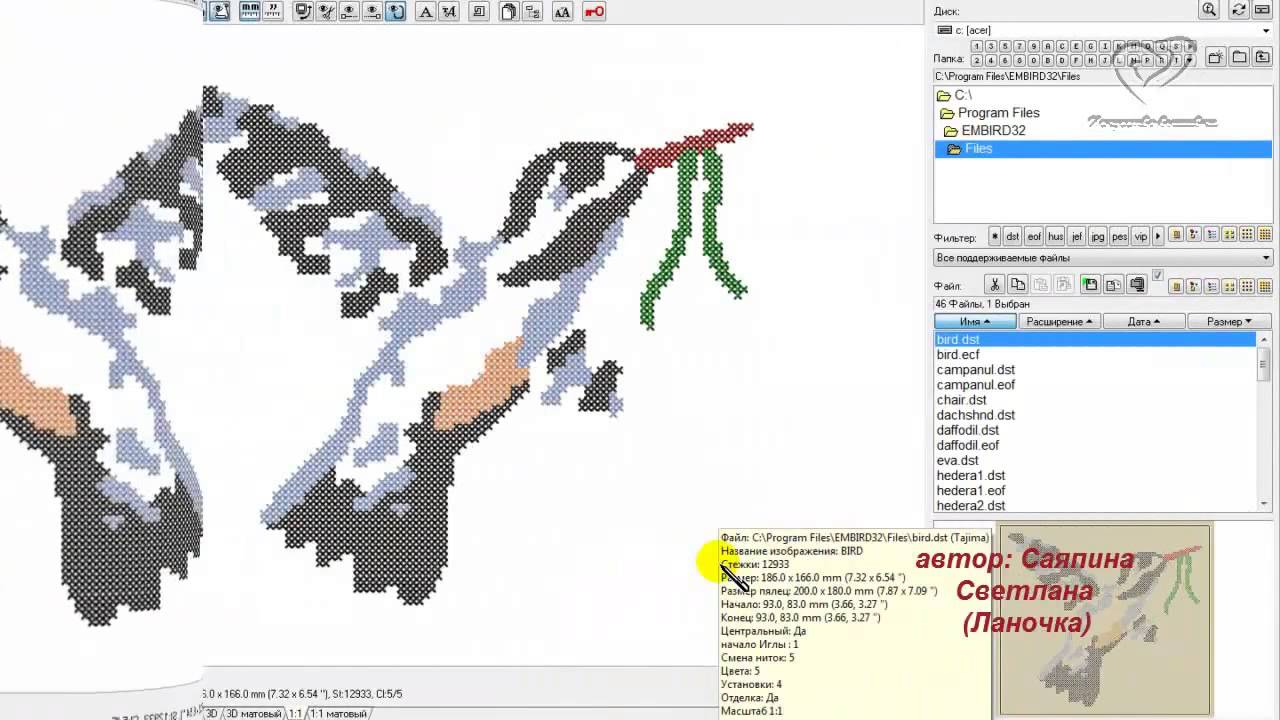The height and width of the screenshot is (720, 1280).
Task: Toggle the jpg filter button
Action: coord(1098,236)
